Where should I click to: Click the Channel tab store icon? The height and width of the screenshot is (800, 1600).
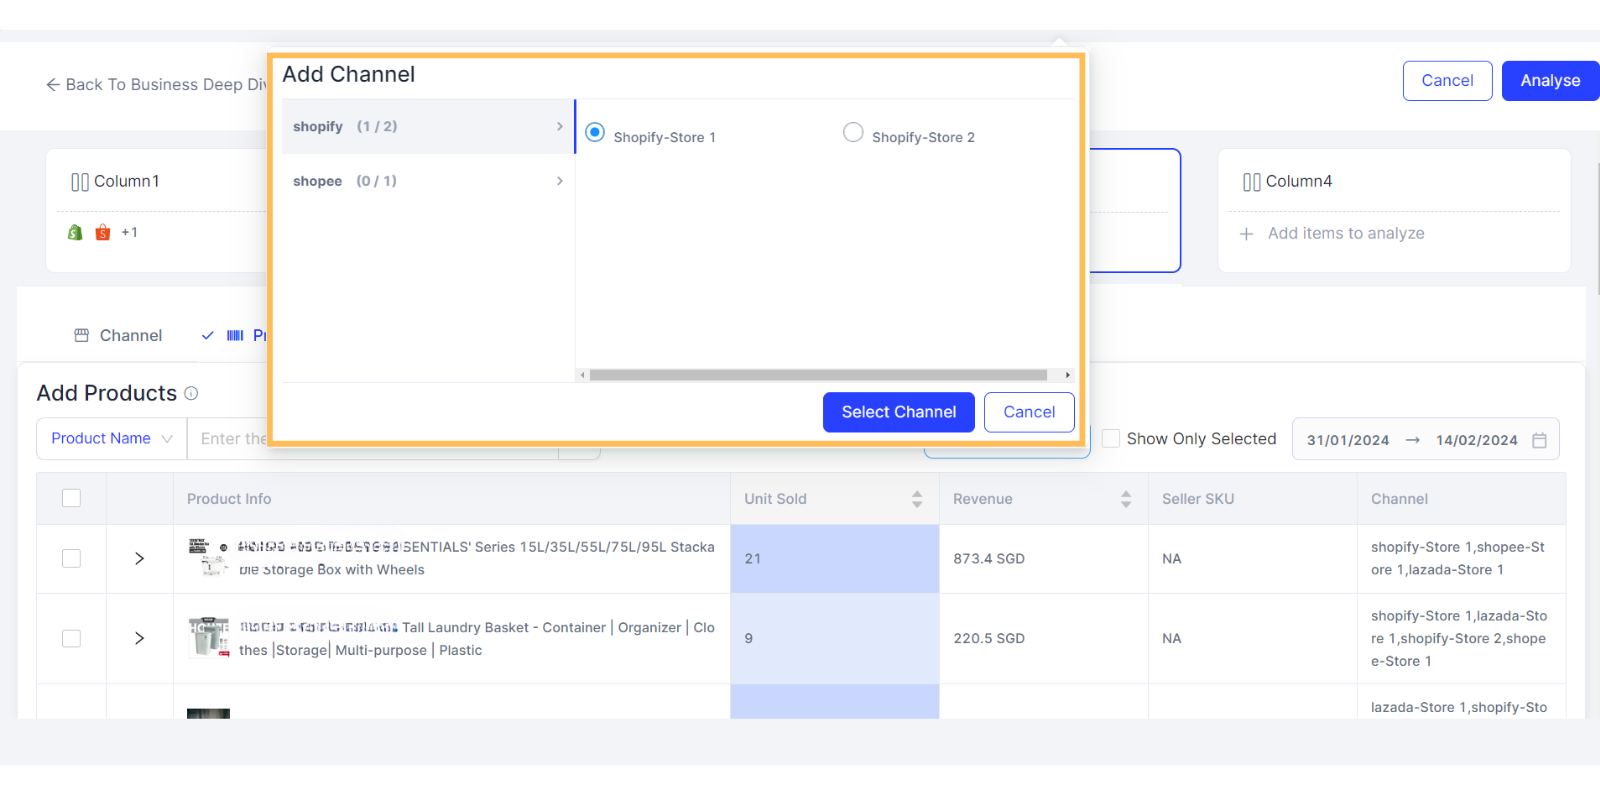click(x=82, y=335)
